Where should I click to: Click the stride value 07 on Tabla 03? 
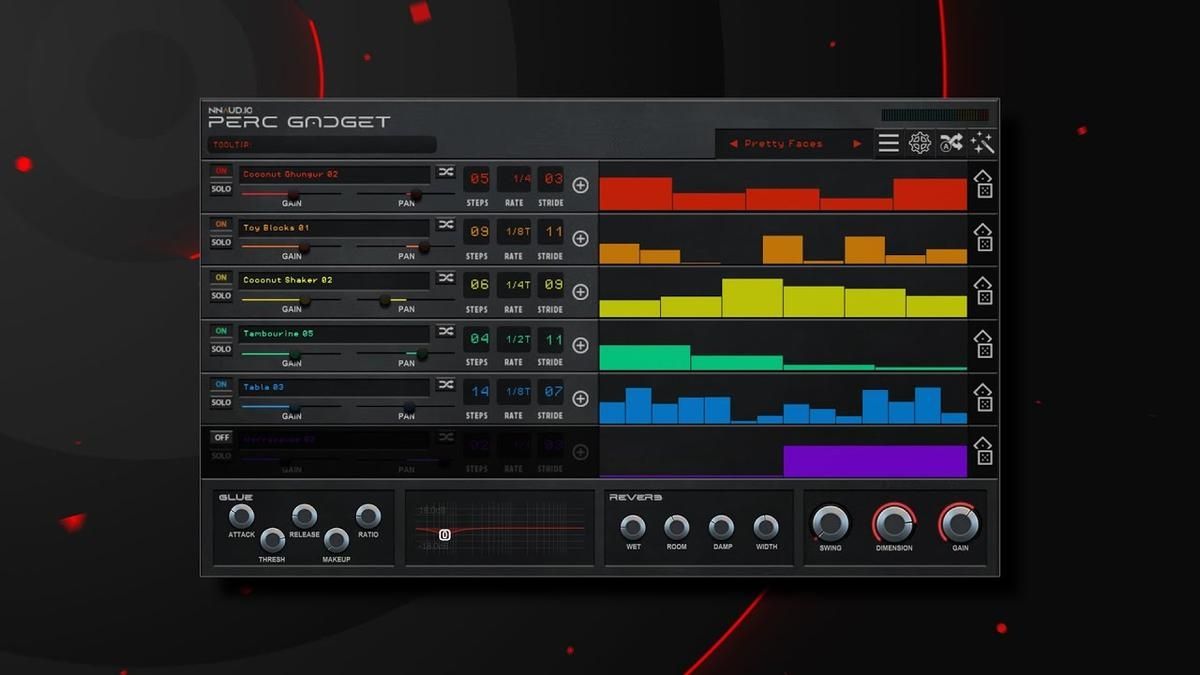552,392
